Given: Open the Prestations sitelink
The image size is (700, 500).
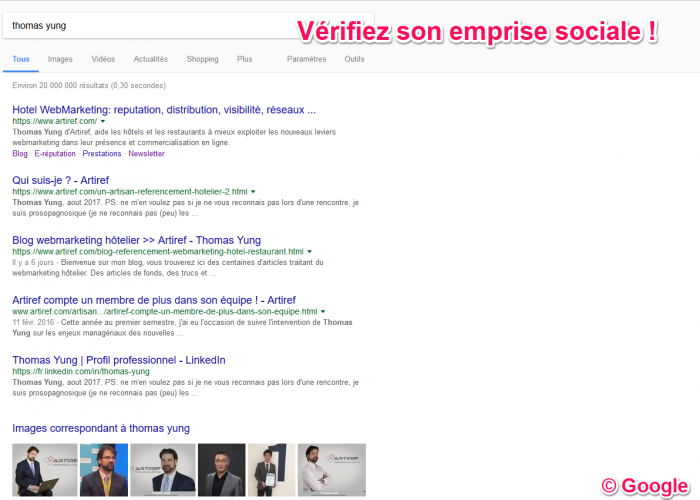Looking at the screenshot, I should [x=102, y=154].
